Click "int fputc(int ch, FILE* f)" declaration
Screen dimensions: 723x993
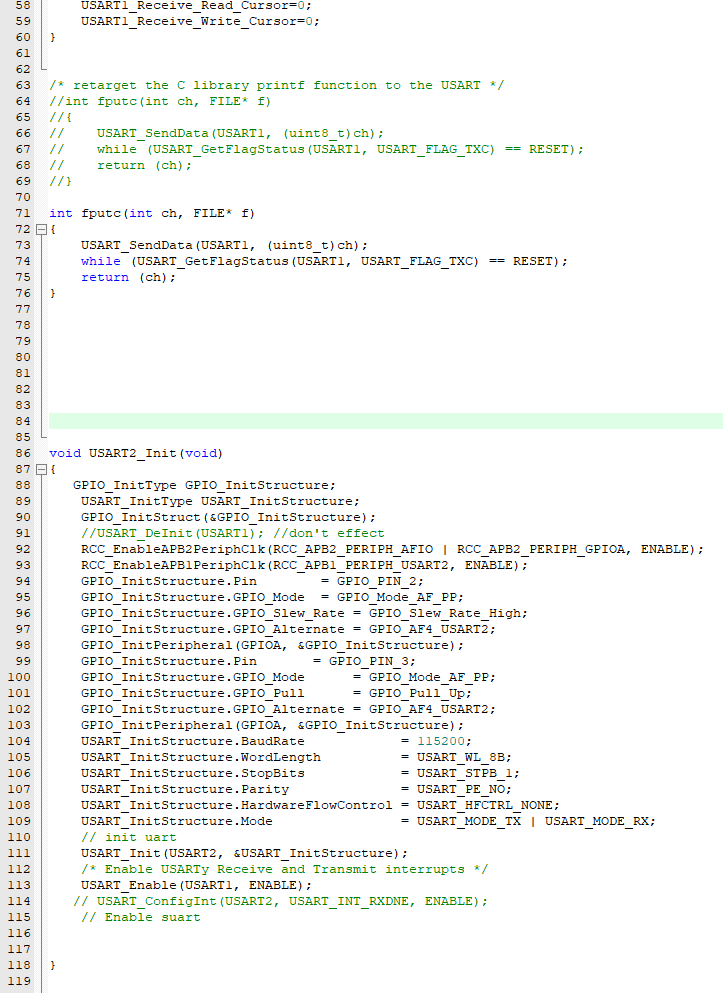tap(152, 213)
